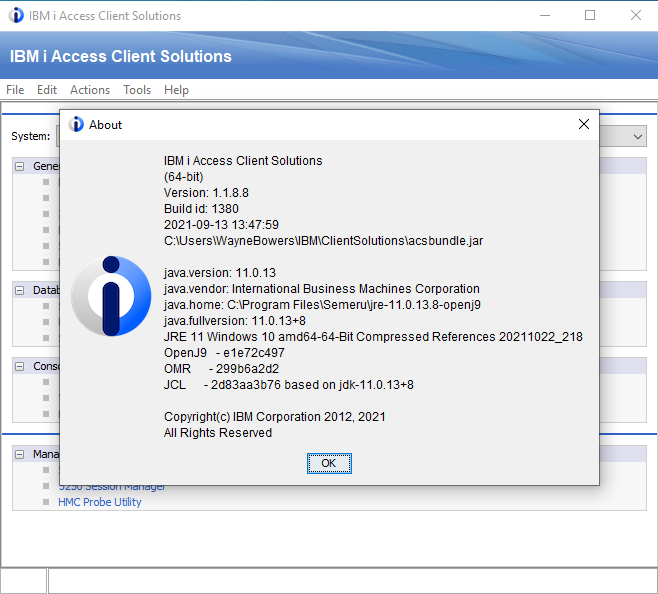
Task: Click the OMR - 299b6a2d2 line
Action: pos(221,369)
